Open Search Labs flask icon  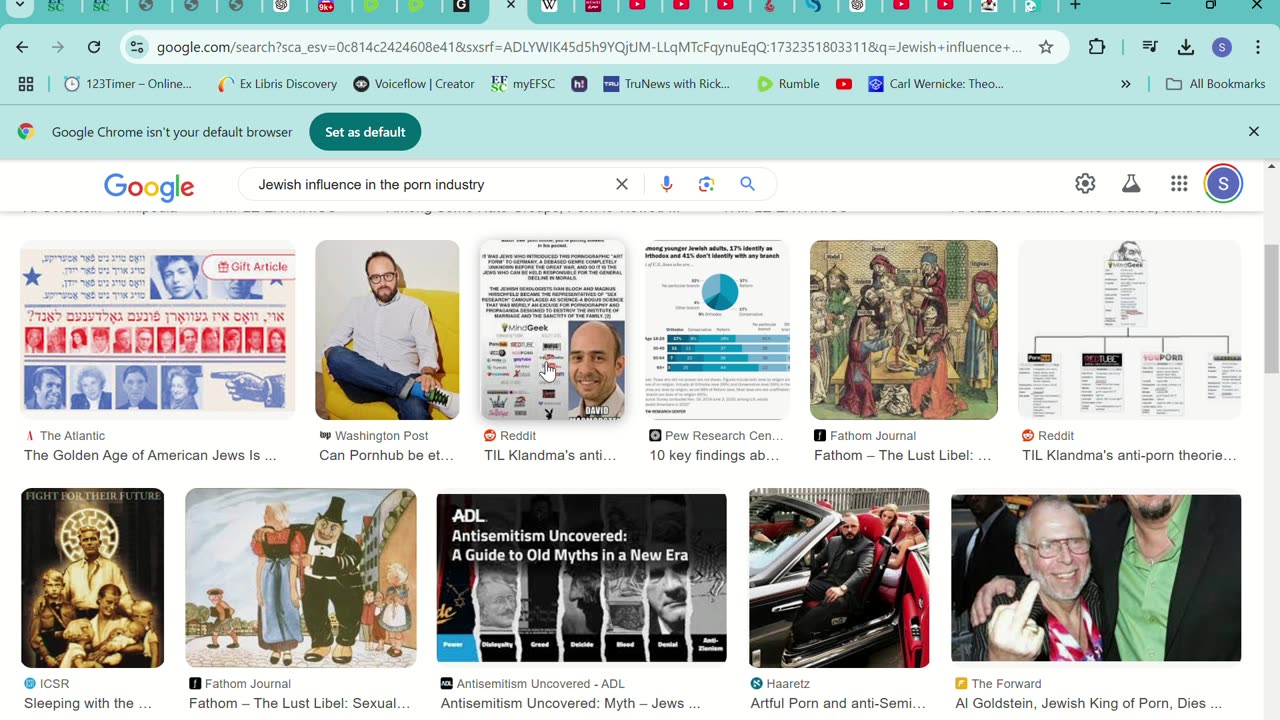tap(1131, 184)
